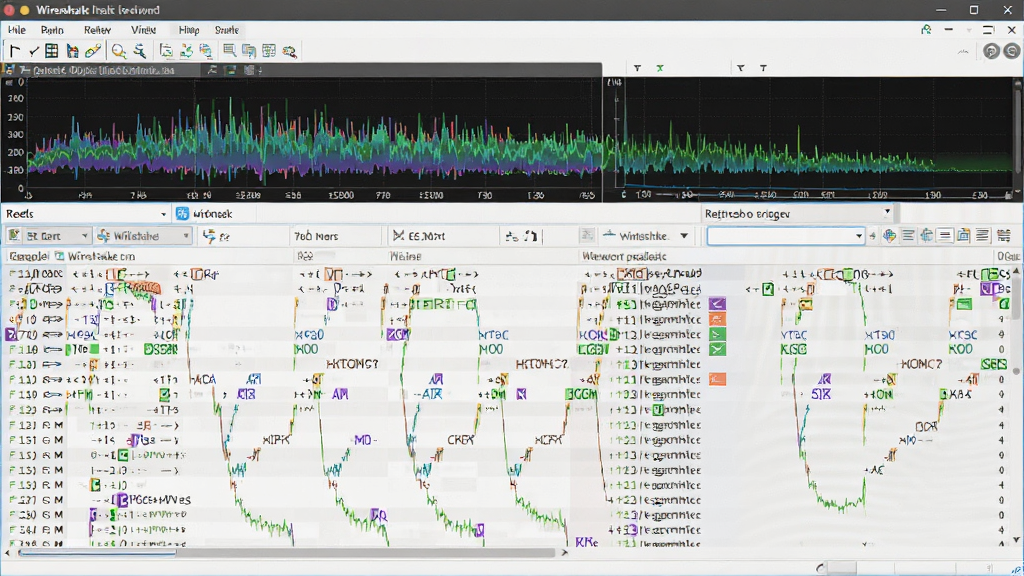The height and width of the screenshot is (576, 1024).
Task: Click the first orange swatch below the purple one
Action: tap(717, 319)
